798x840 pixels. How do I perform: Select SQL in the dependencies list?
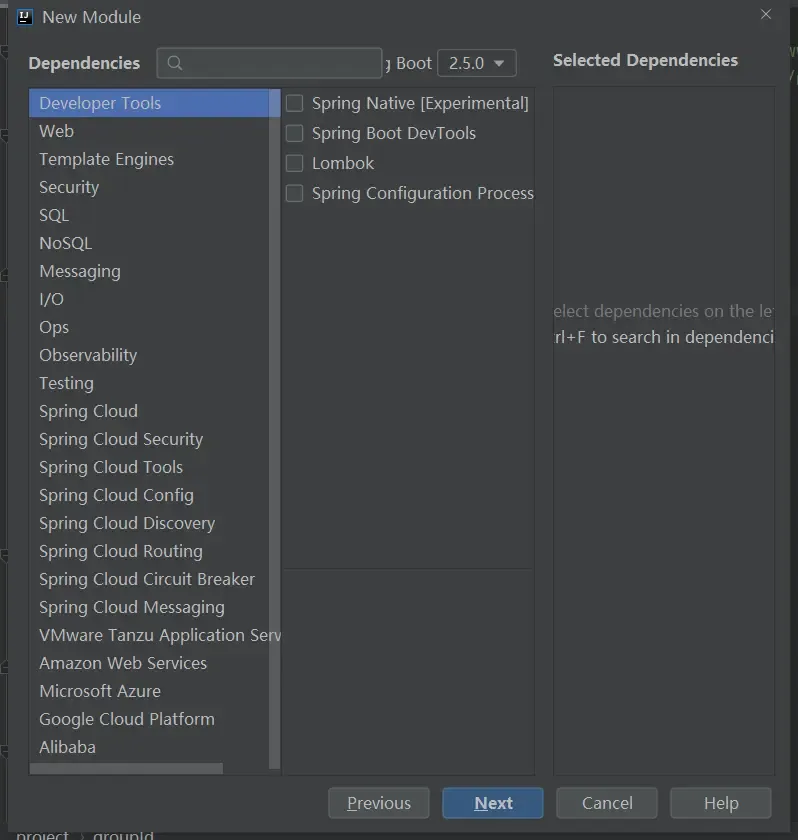(x=54, y=215)
